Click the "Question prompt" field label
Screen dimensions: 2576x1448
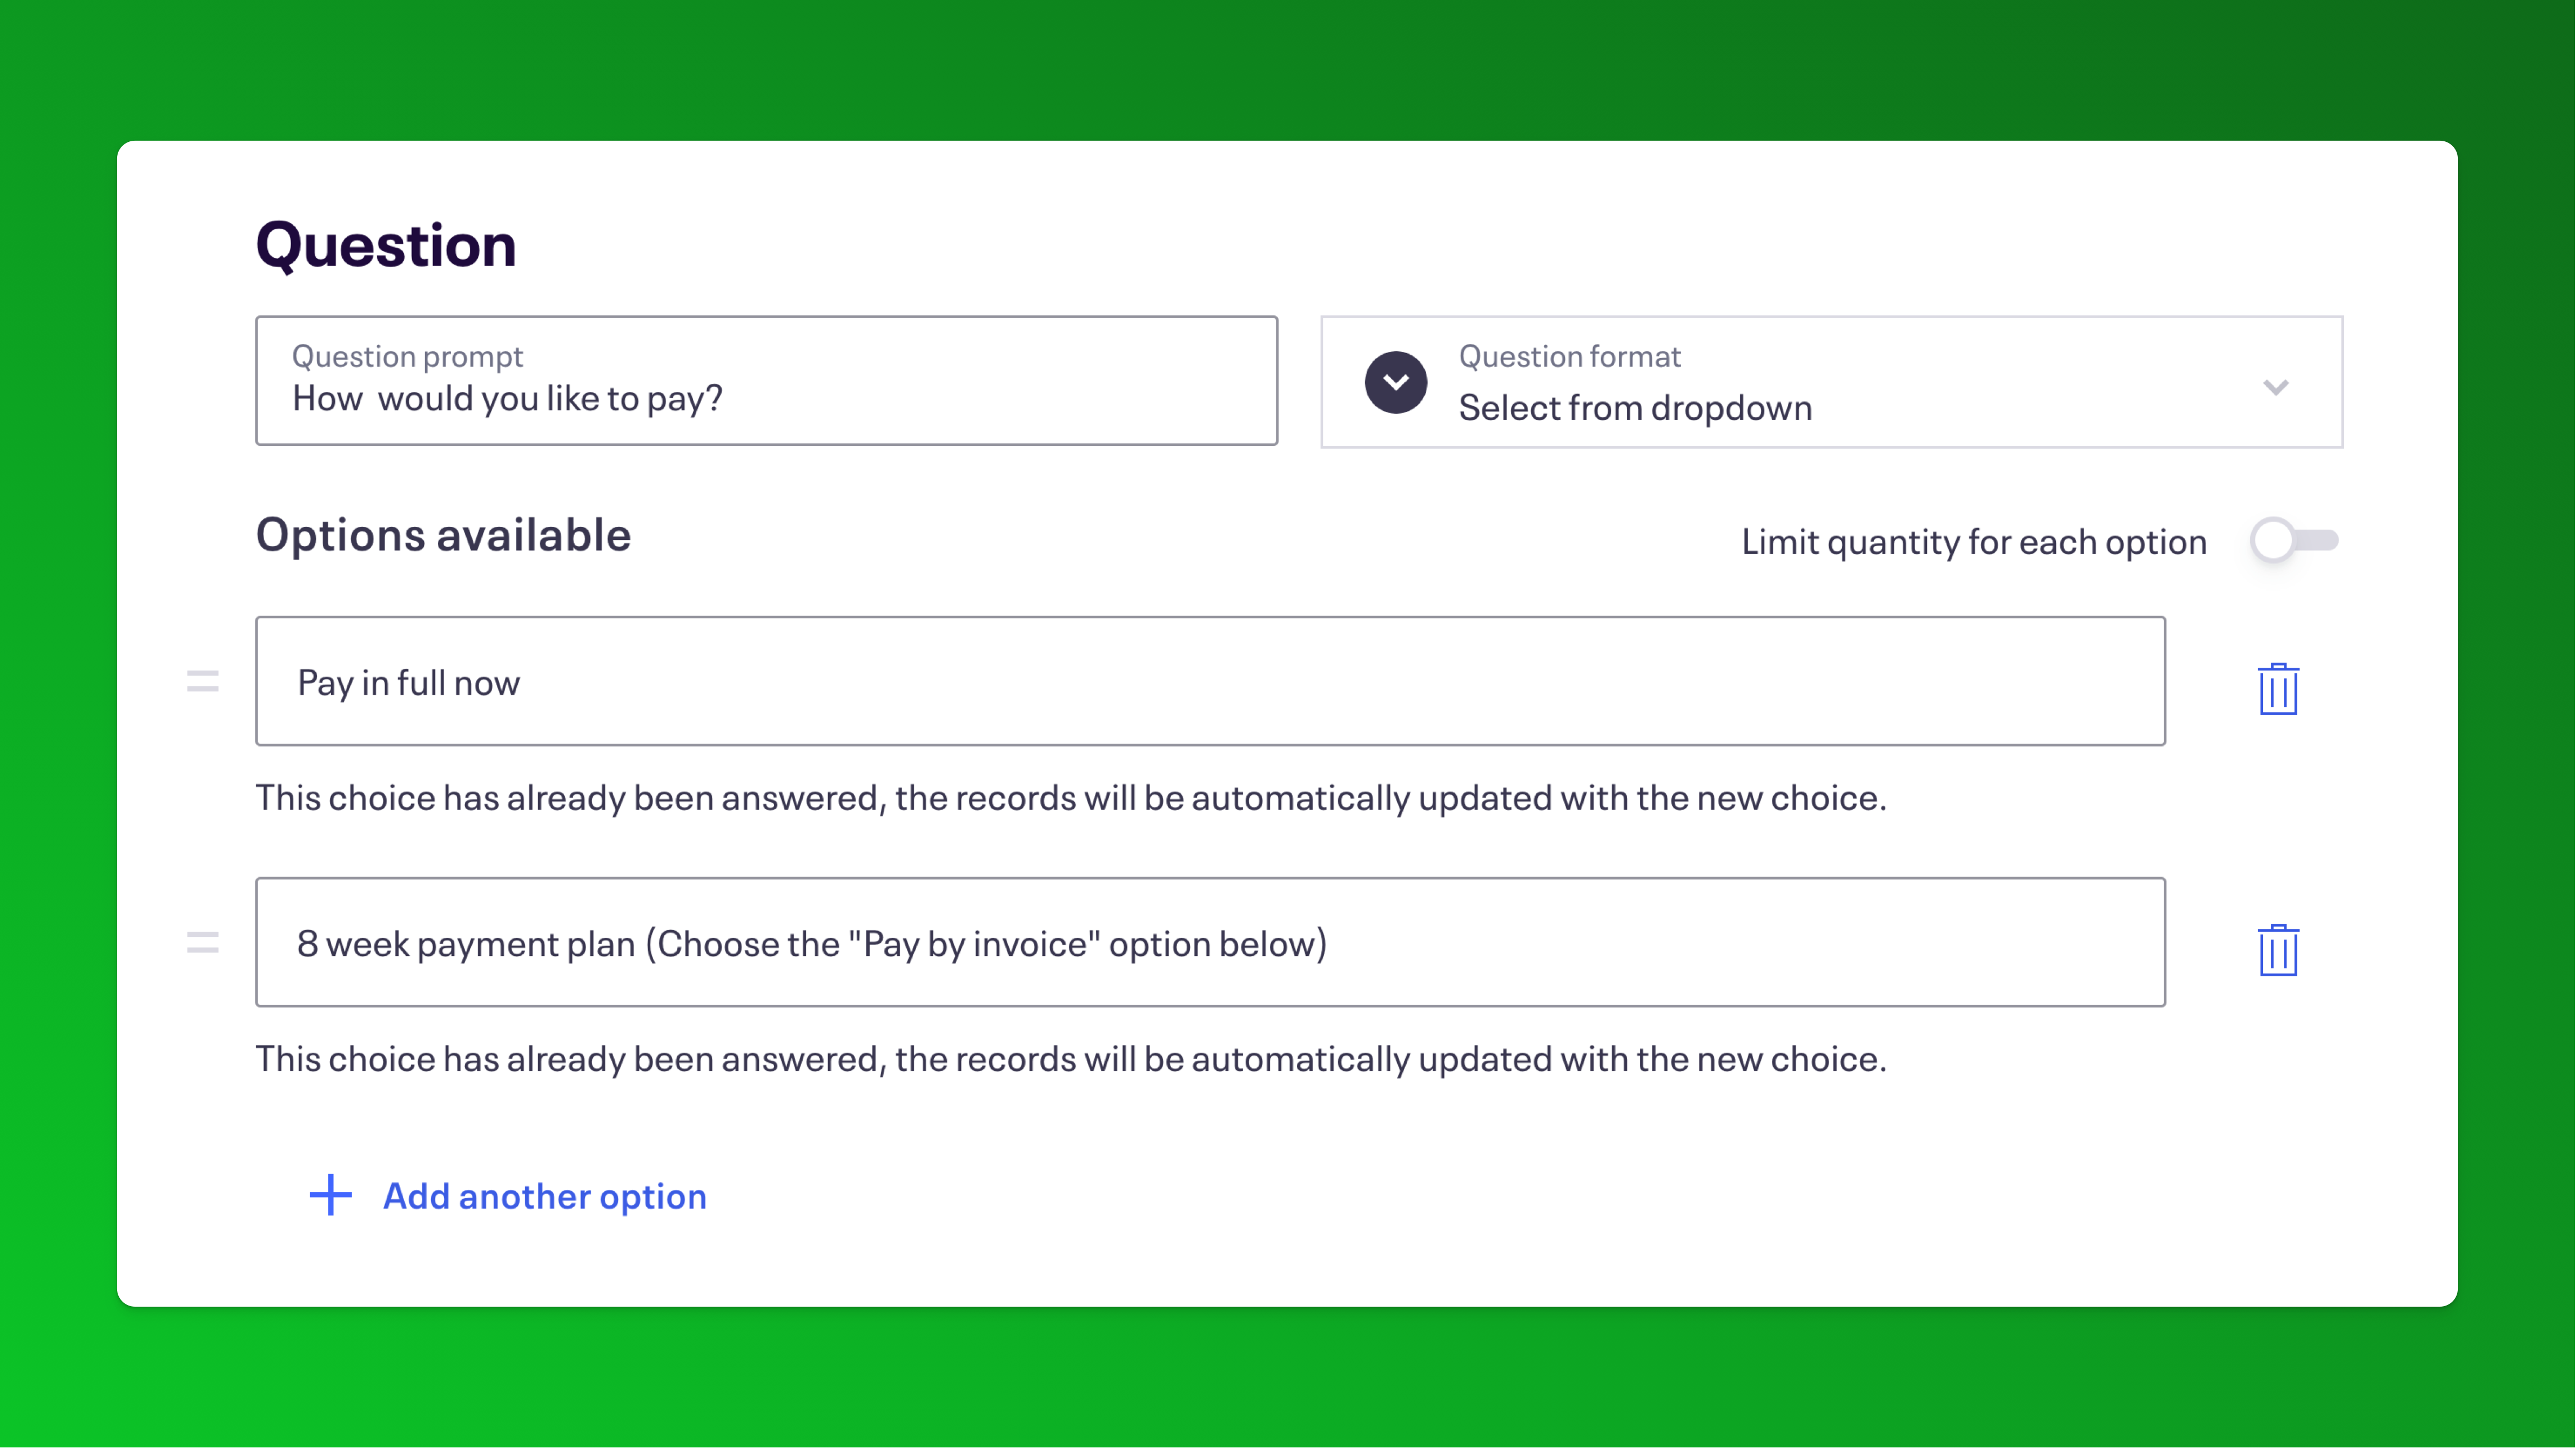pos(407,356)
